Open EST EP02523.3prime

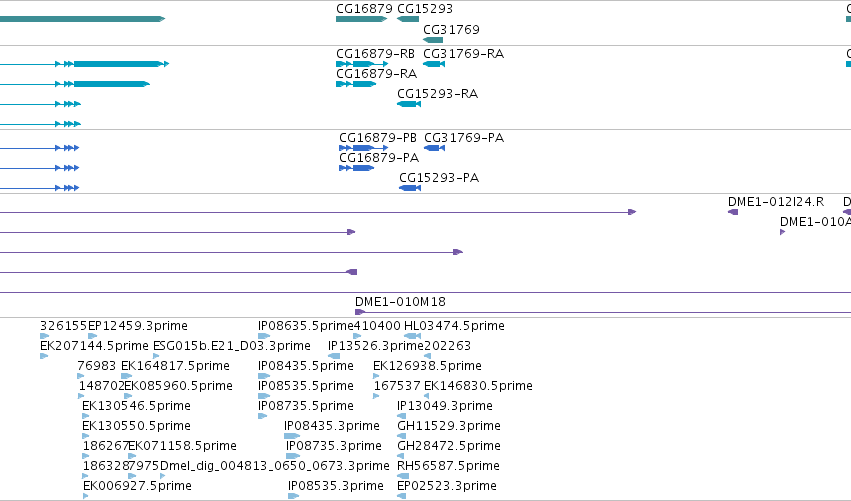click(x=447, y=486)
